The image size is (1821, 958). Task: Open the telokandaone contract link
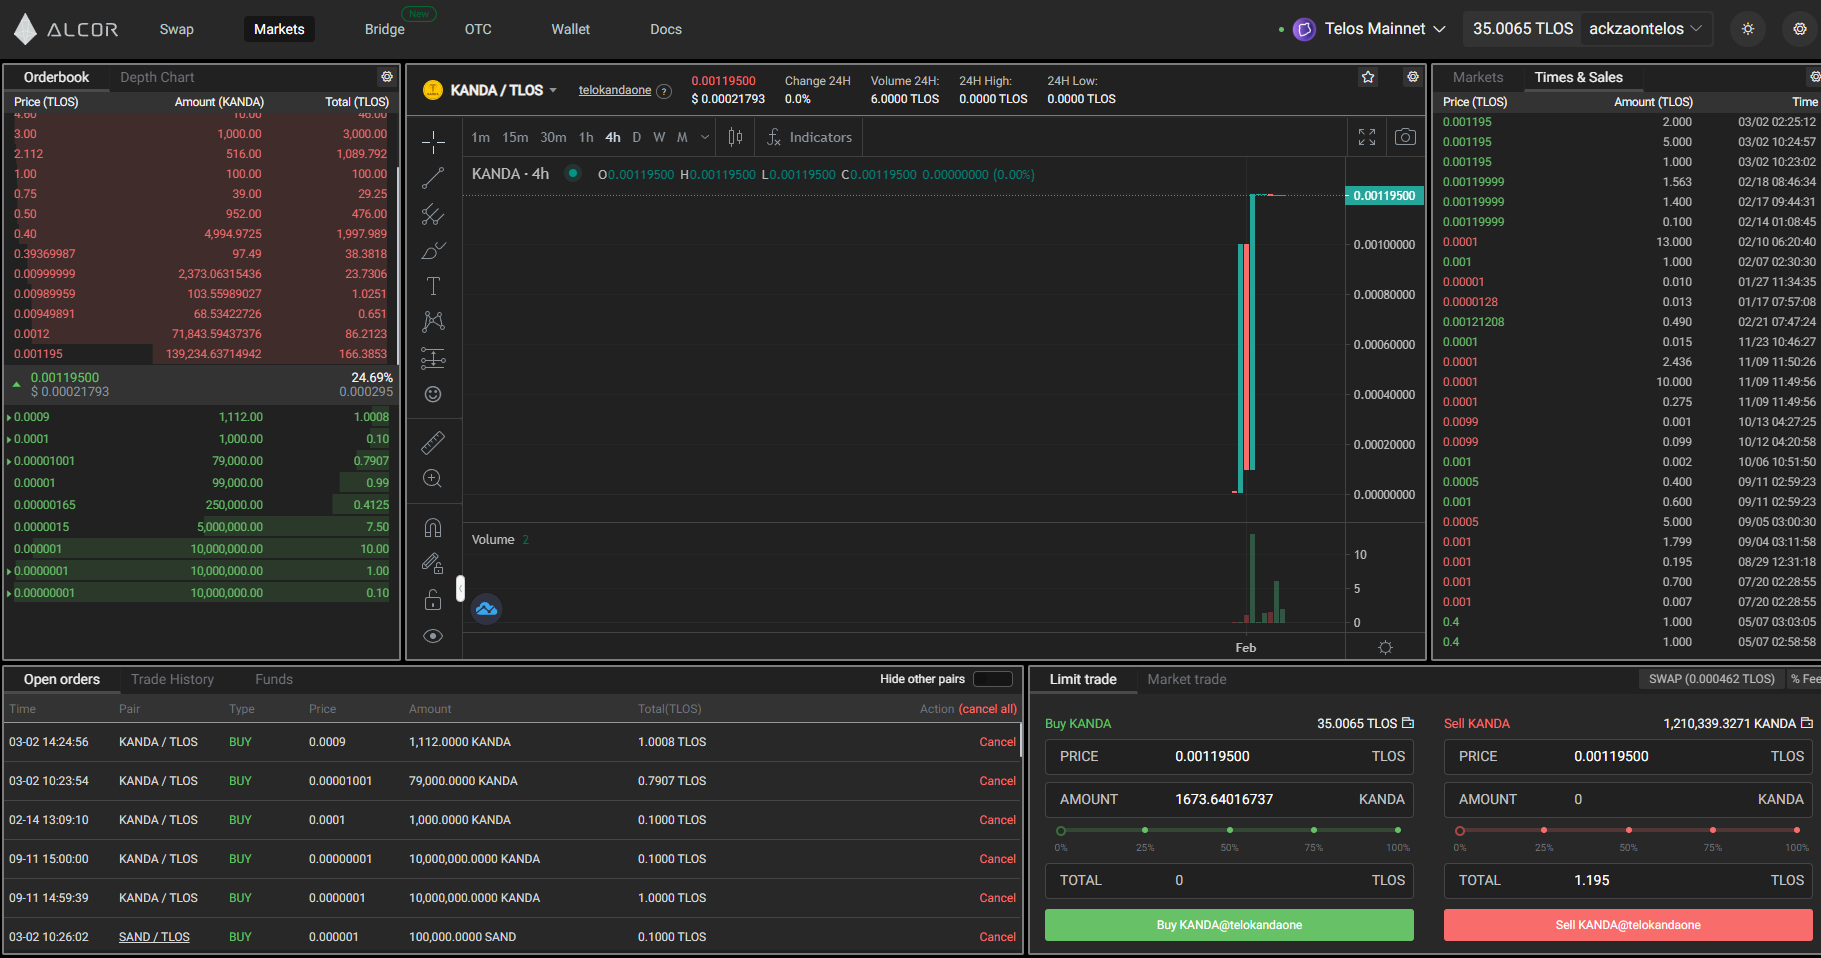[615, 90]
